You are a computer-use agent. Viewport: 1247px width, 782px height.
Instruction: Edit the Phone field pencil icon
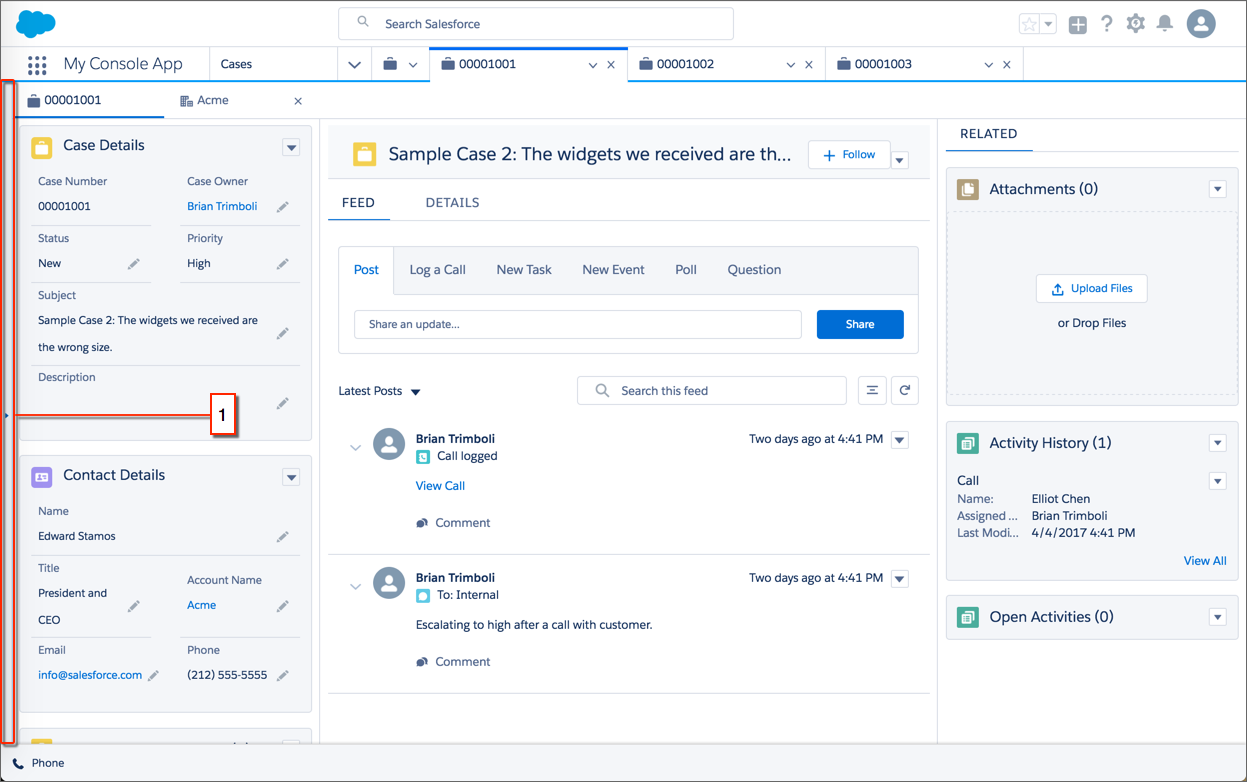point(283,676)
